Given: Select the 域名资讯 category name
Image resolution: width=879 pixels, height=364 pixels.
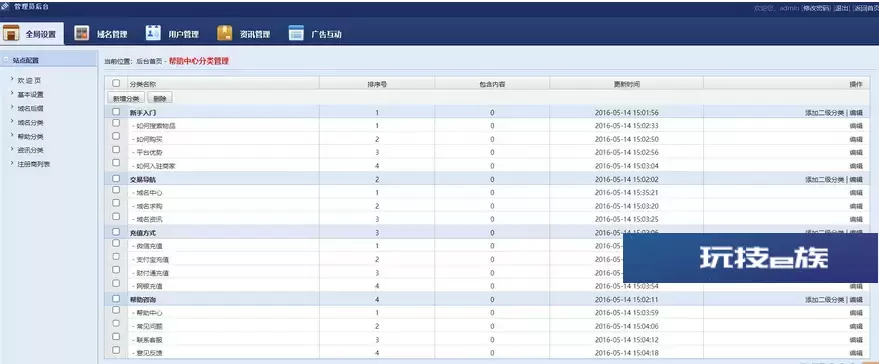Looking at the screenshot, I should click(149, 219).
